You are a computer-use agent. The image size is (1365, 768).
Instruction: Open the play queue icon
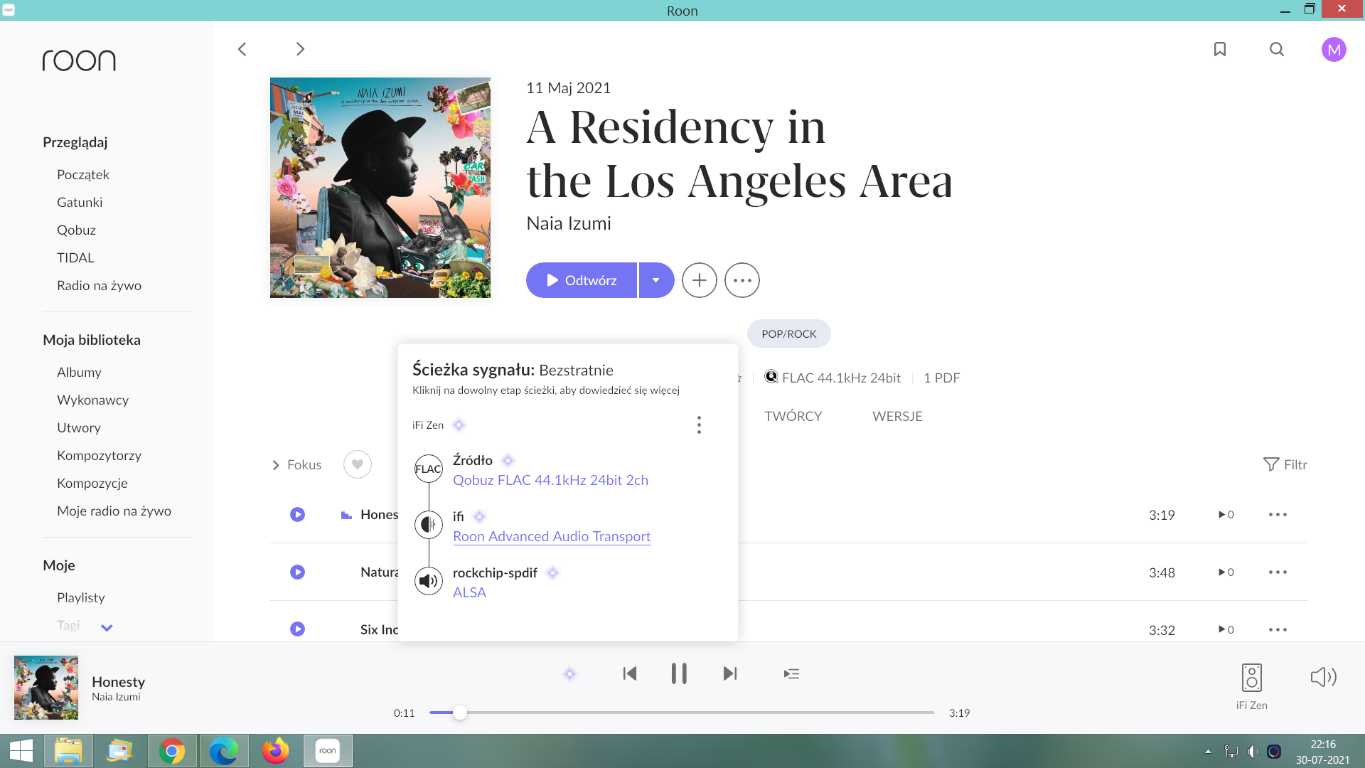pyautogui.click(x=791, y=674)
